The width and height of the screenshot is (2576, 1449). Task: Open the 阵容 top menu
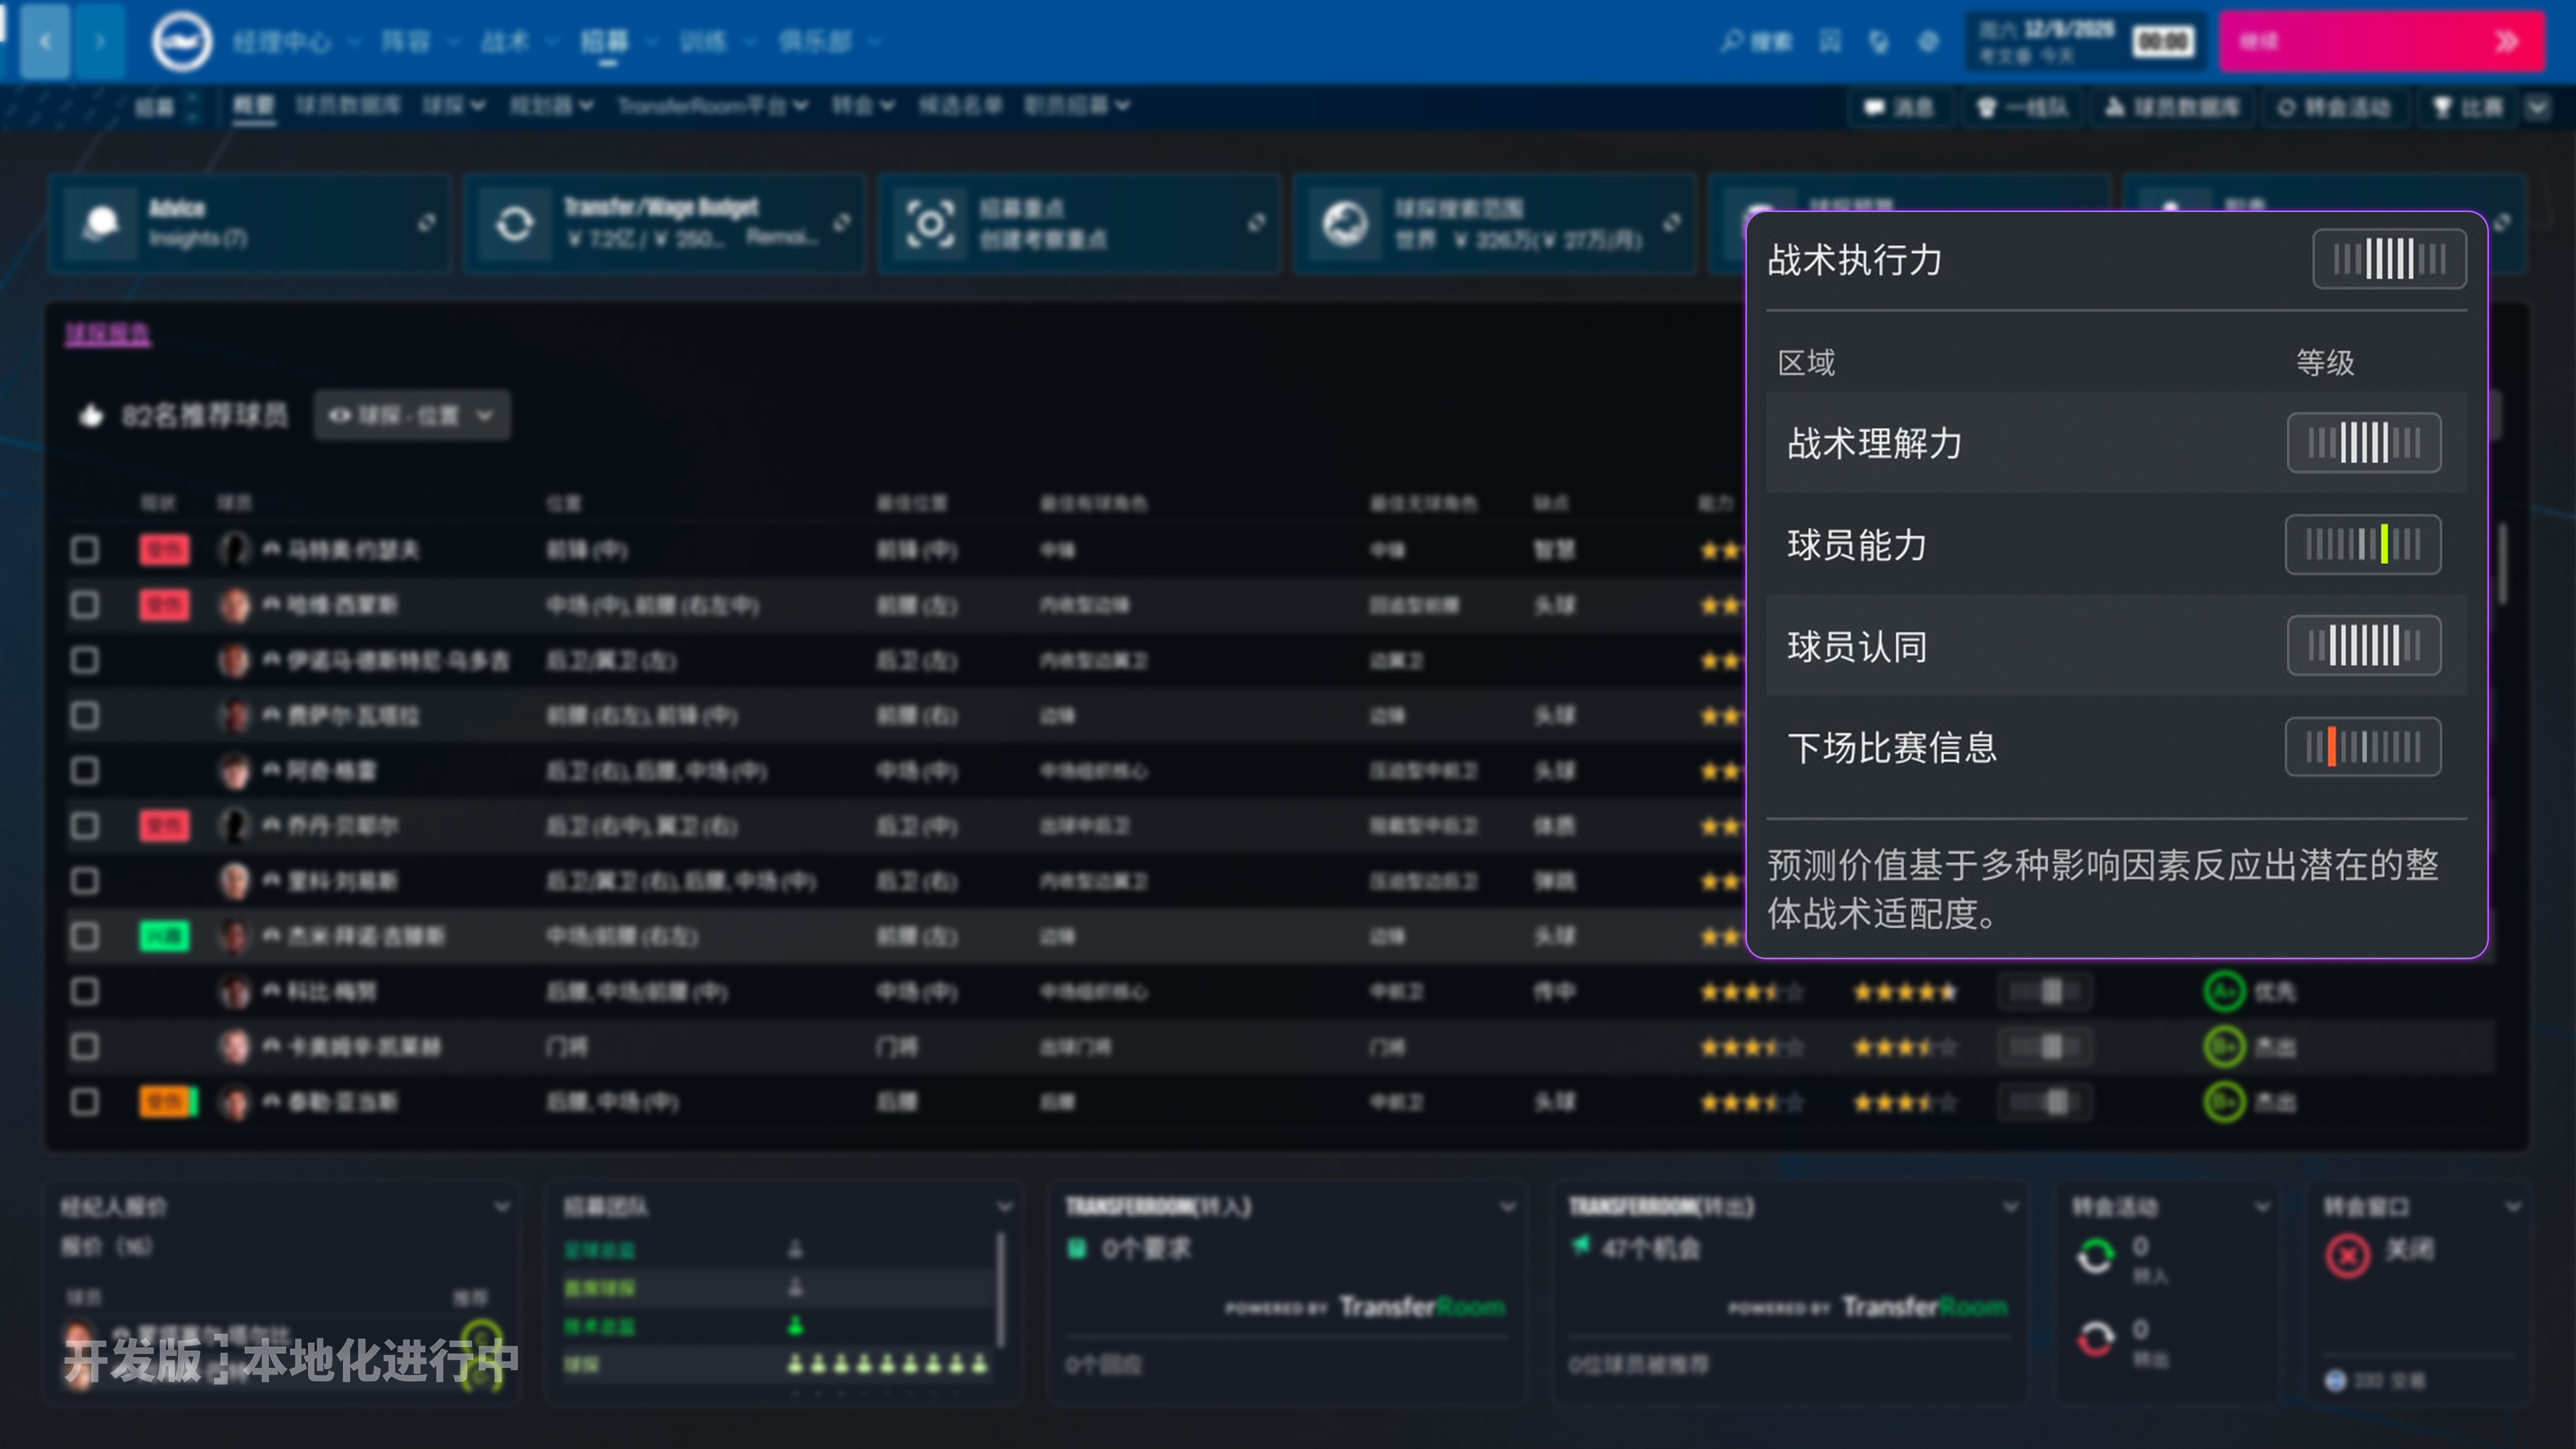point(406,41)
